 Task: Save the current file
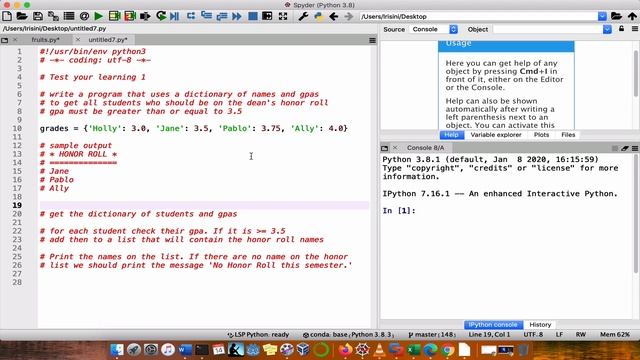38,16
